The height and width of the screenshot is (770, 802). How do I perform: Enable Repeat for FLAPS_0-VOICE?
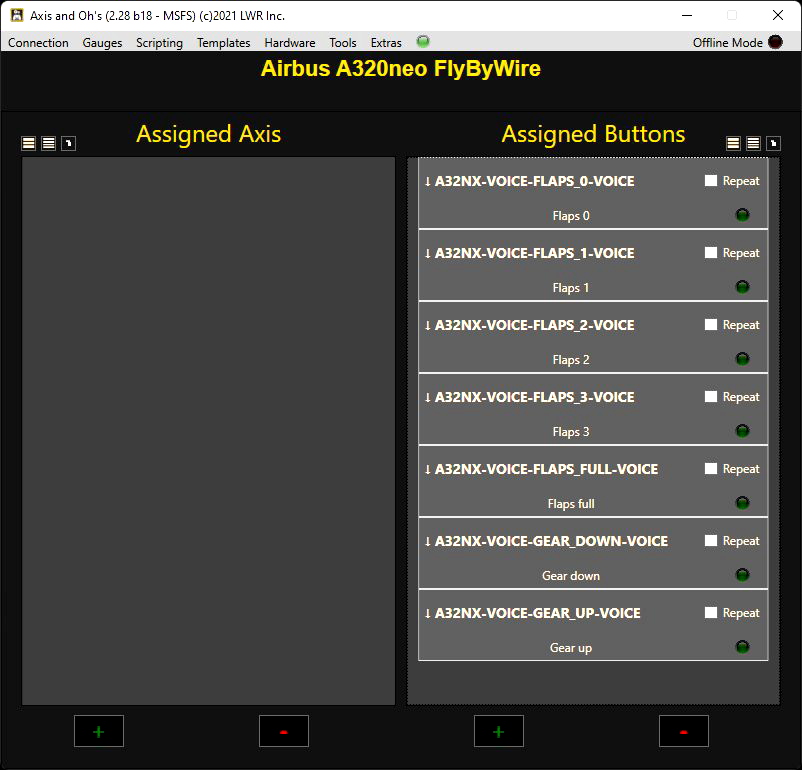click(710, 181)
